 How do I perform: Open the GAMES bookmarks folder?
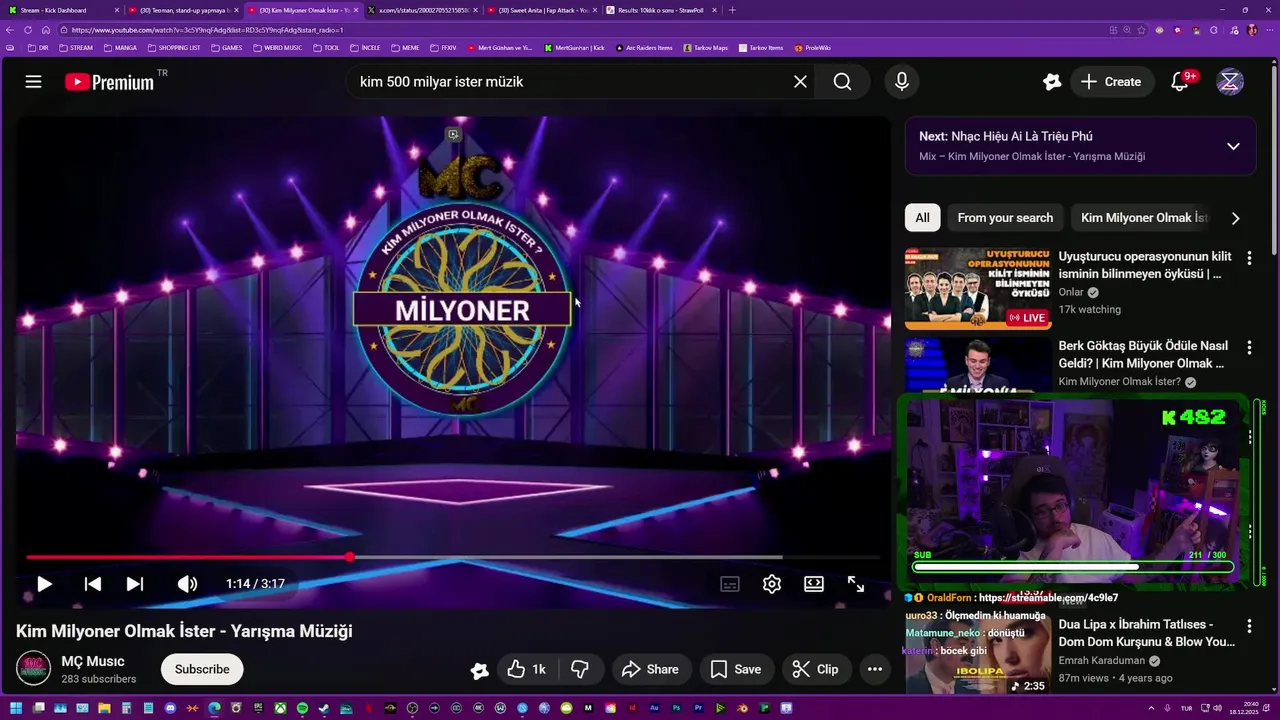tap(226, 47)
